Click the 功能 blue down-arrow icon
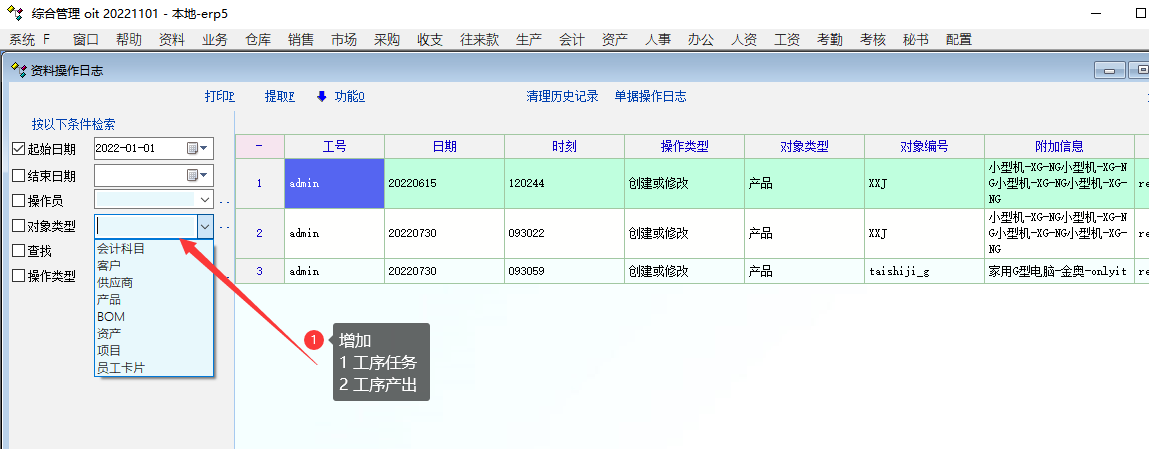This screenshot has width=1149, height=449. pos(322,97)
